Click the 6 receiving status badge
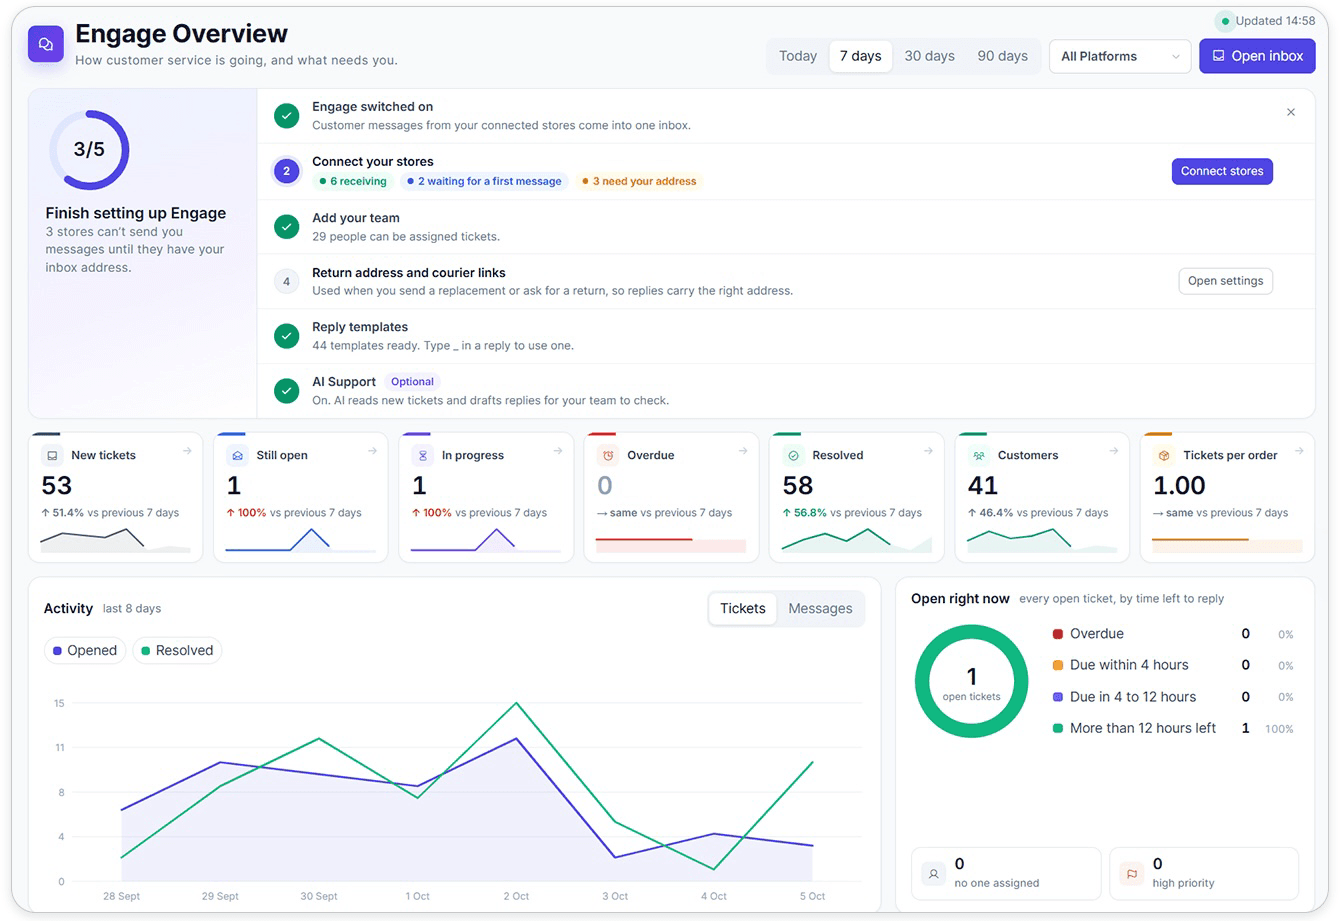 coord(353,181)
